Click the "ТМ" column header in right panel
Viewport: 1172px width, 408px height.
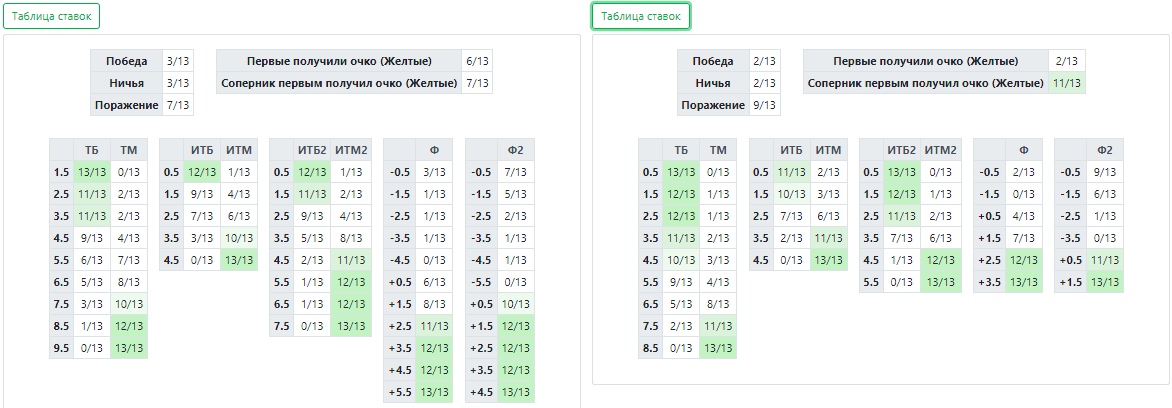(x=717, y=150)
